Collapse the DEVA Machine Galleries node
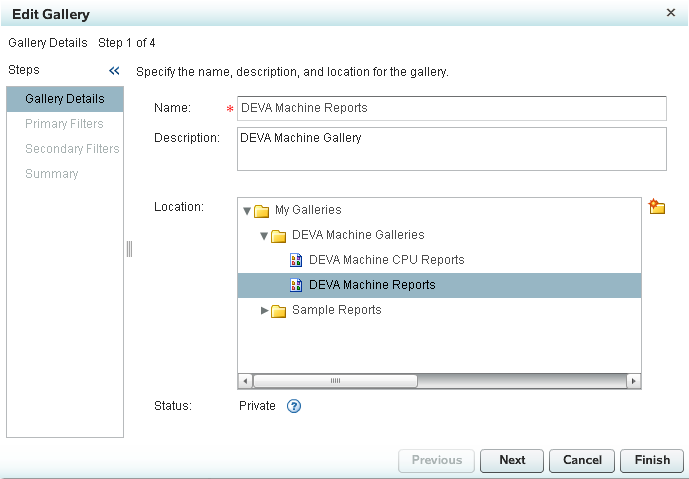Viewport: 689px width, 479px height. [264, 236]
